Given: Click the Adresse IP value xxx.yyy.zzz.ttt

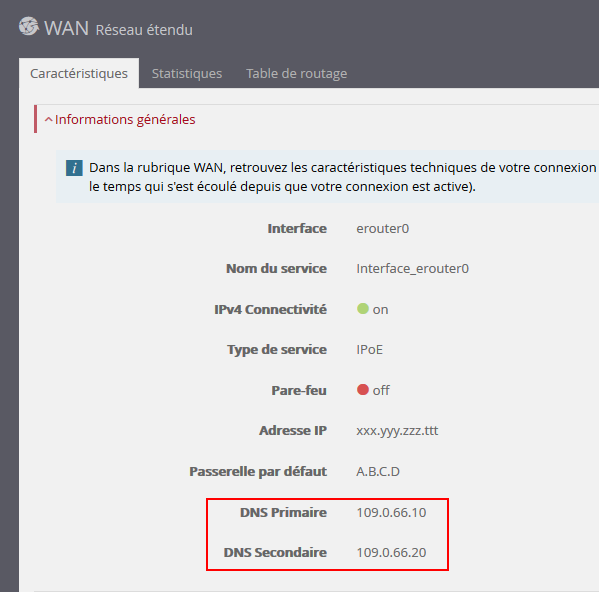Looking at the screenshot, I should pyautogui.click(x=397, y=431).
